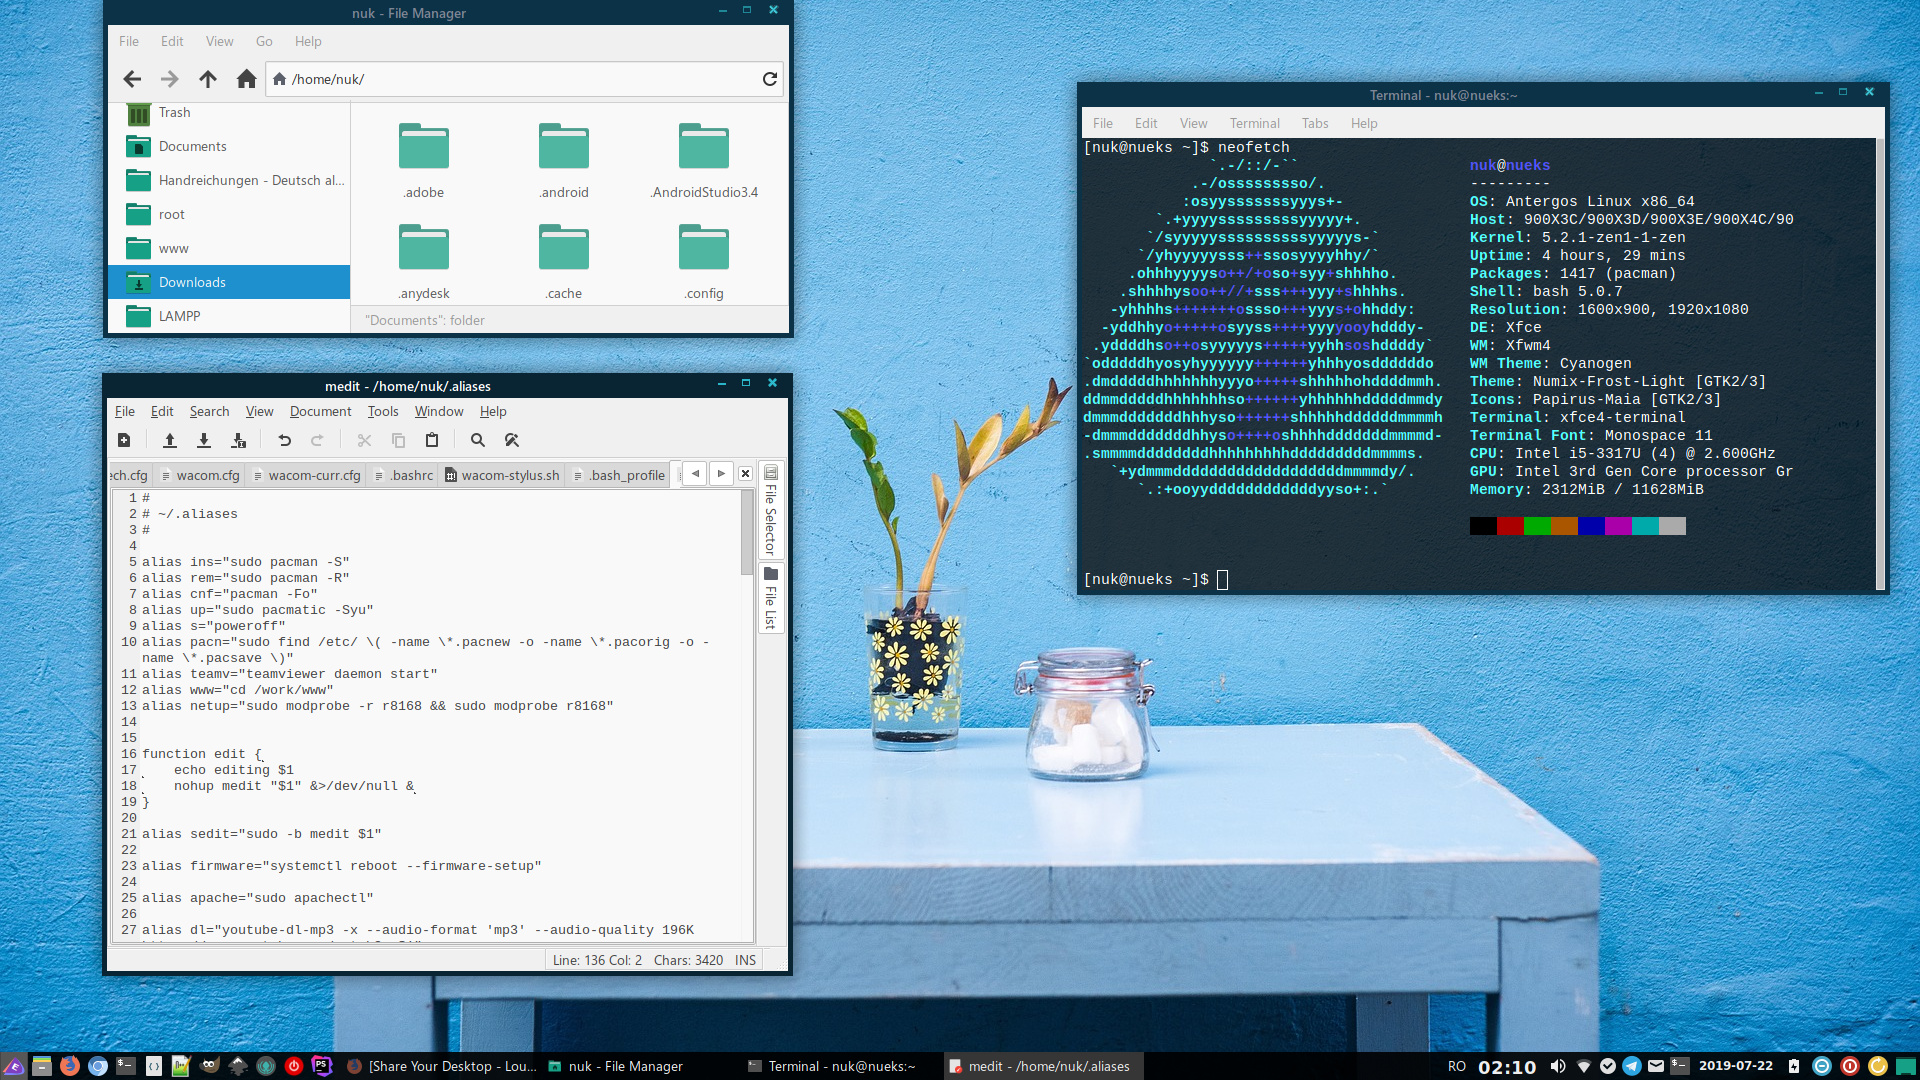Select Downloads in File Manager sidebar

[x=192, y=282]
